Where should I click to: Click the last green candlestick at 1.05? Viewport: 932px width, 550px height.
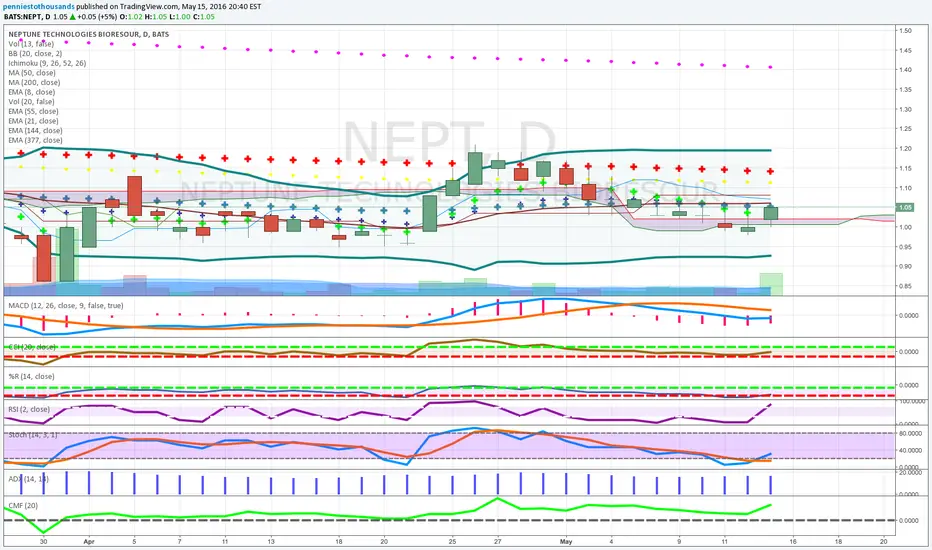coord(771,214)
